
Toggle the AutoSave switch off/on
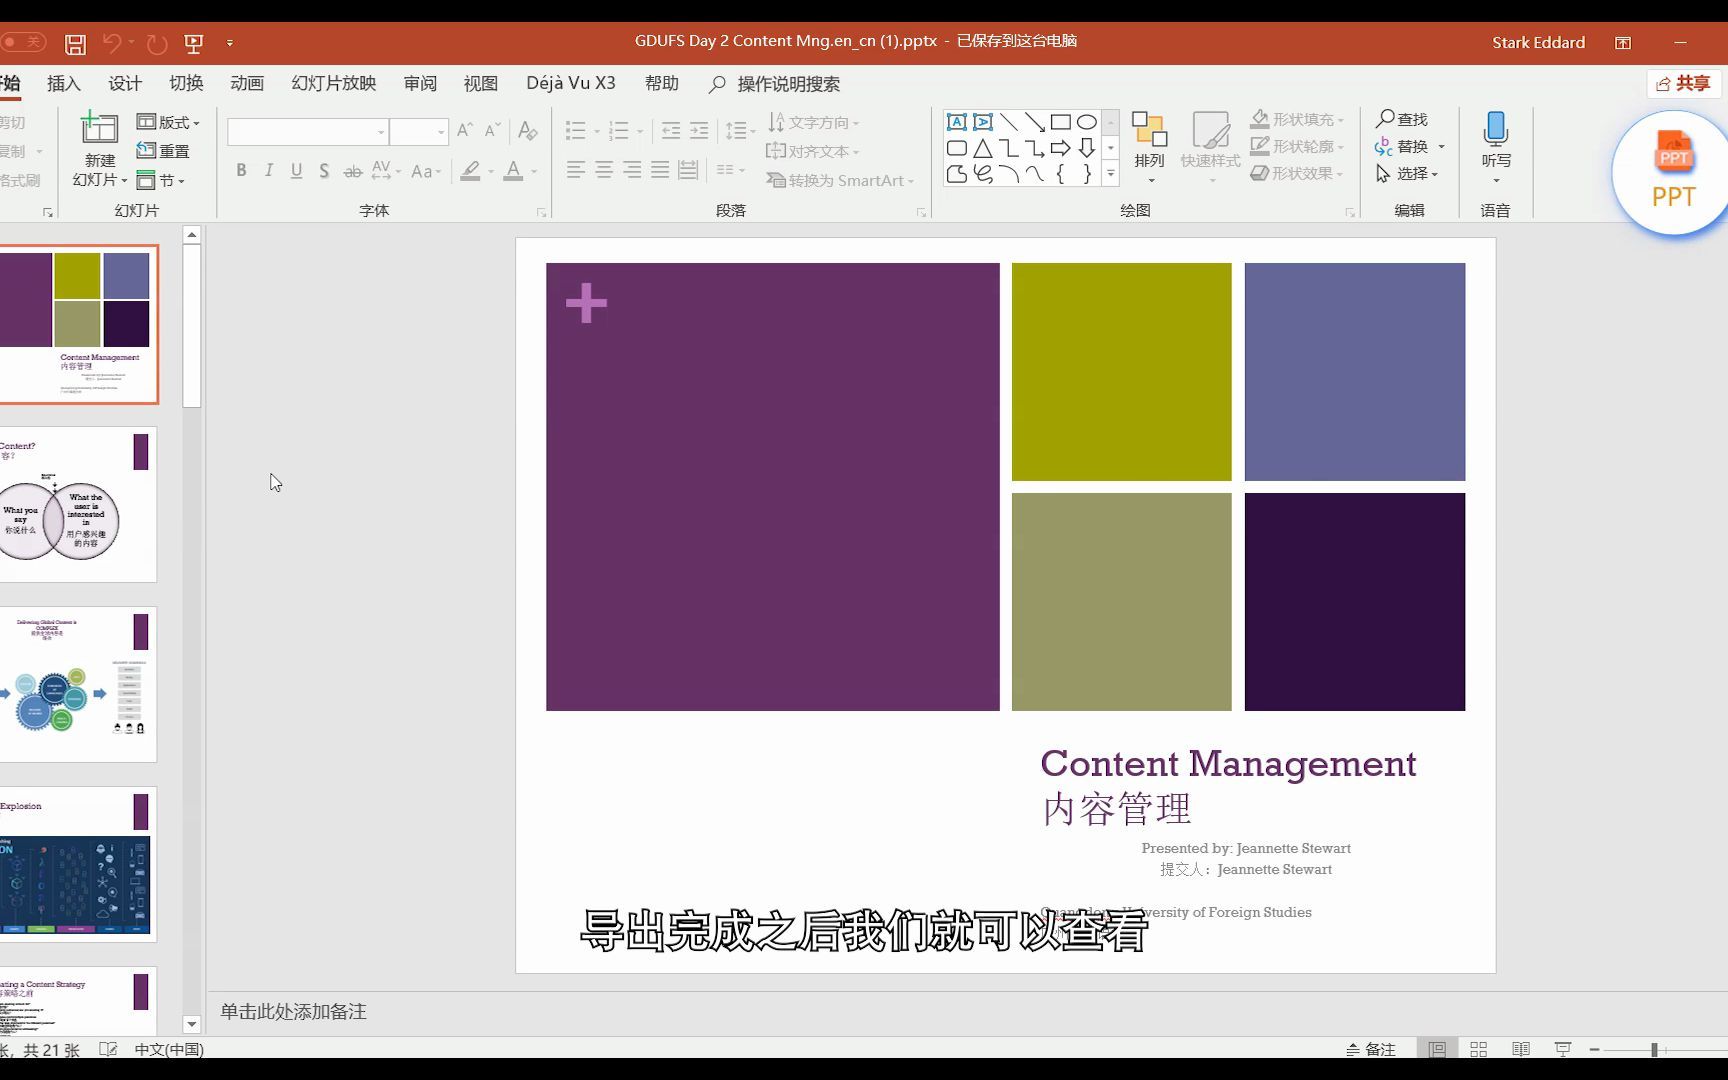point(22,42)
